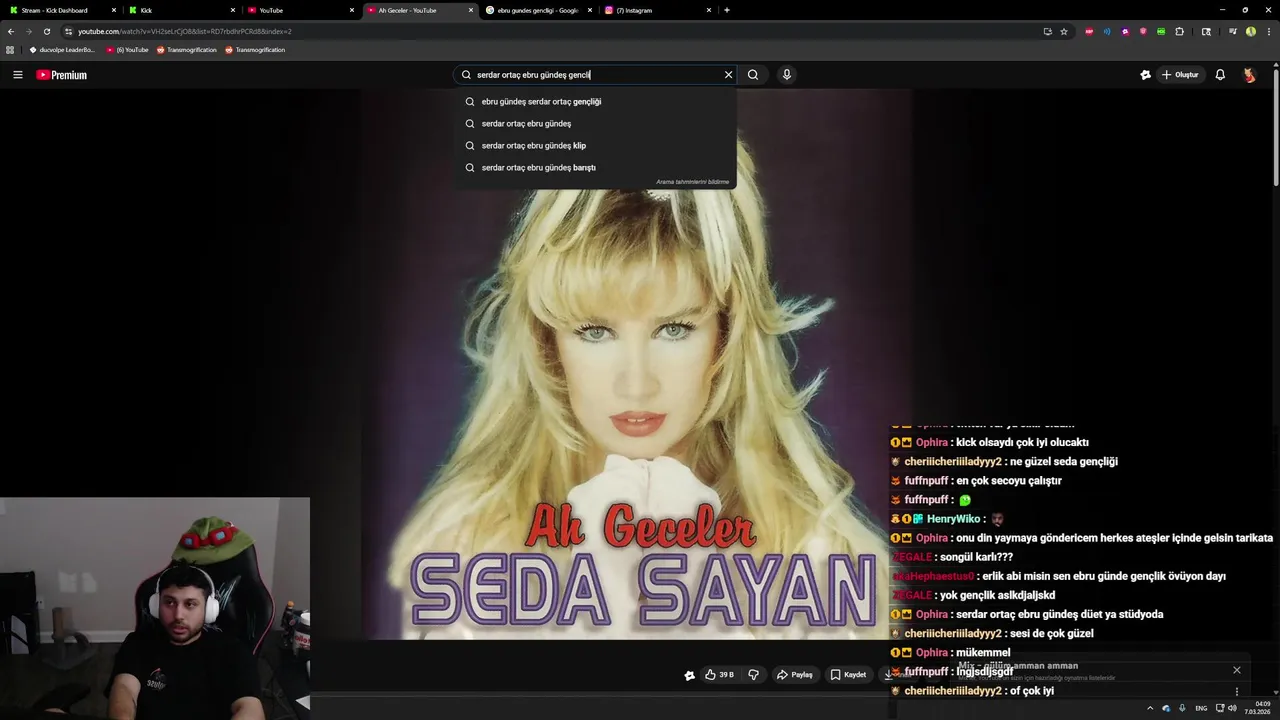Viewport: 1280px width, 720px height.
Task: Focus the YouTube search input field
Action: click(595, 75)
